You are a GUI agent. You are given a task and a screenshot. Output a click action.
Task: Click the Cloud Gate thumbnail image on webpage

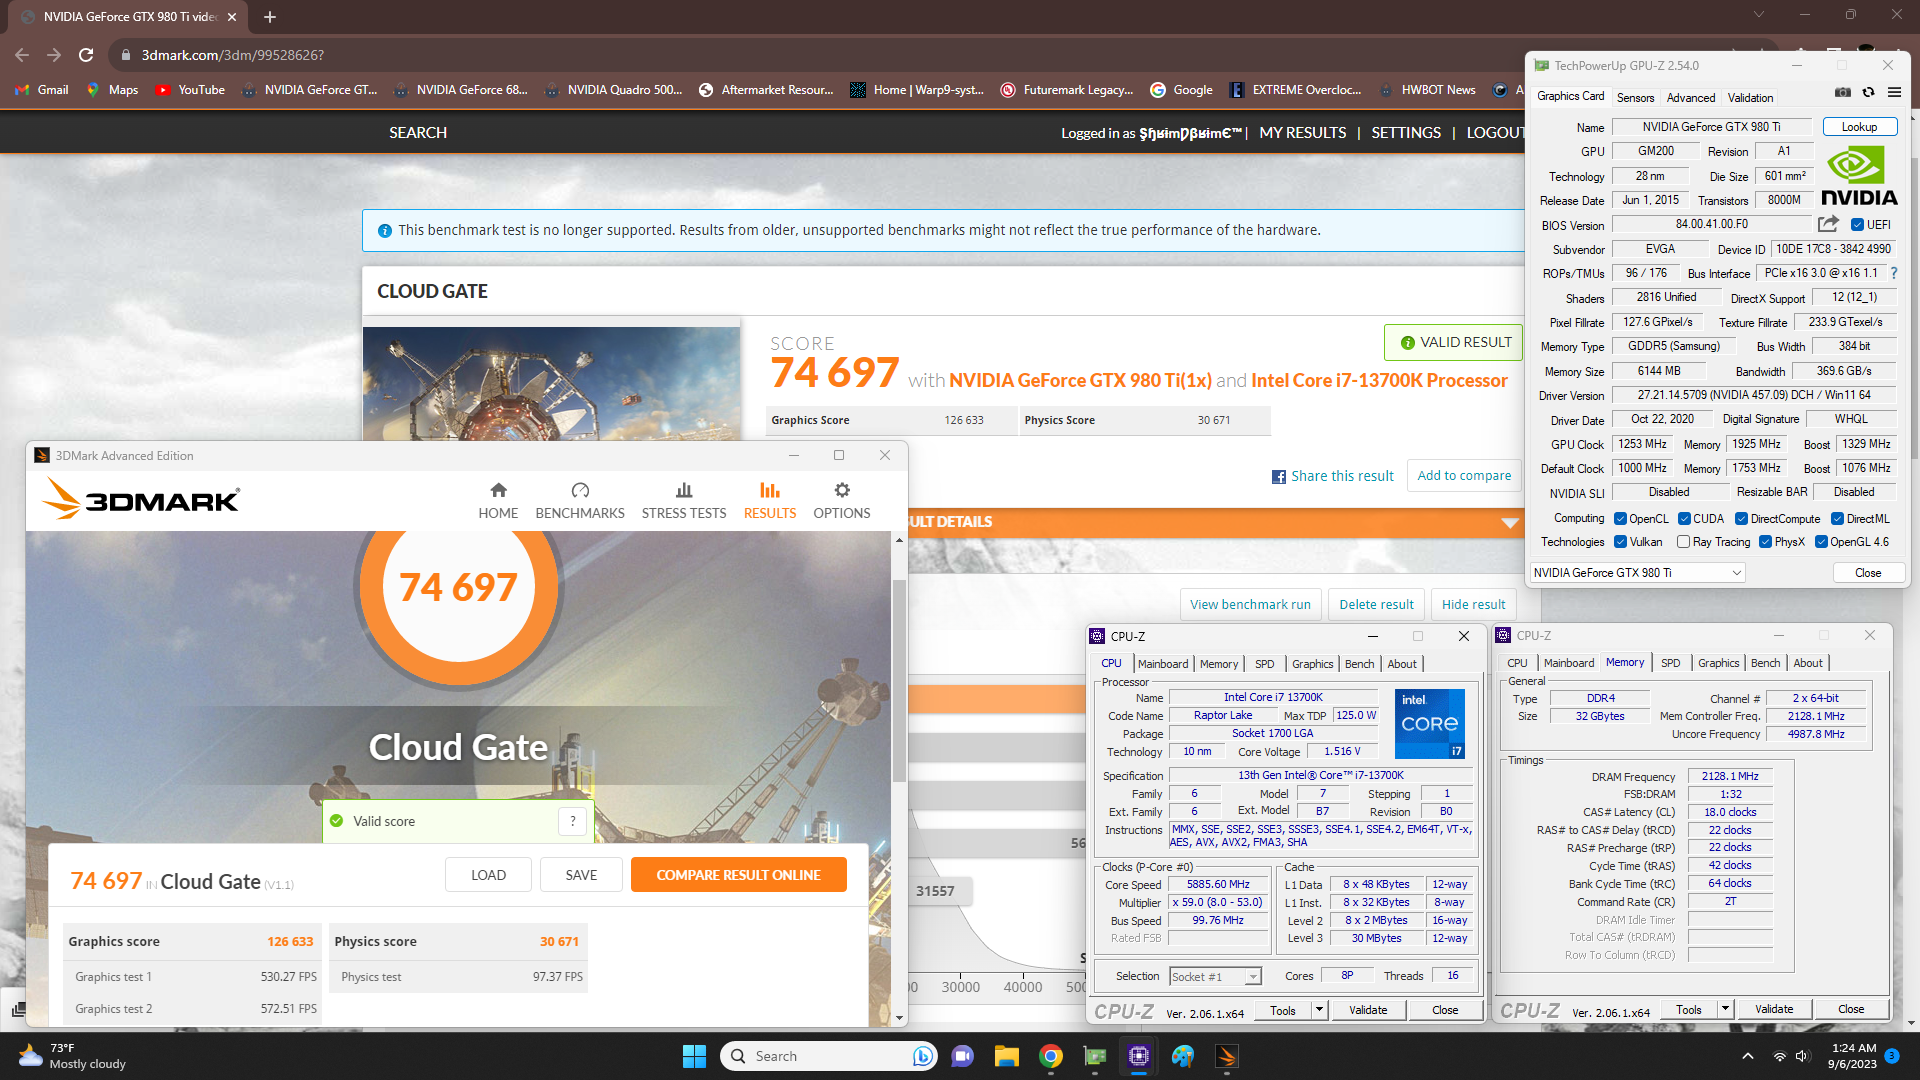(551, 383)
